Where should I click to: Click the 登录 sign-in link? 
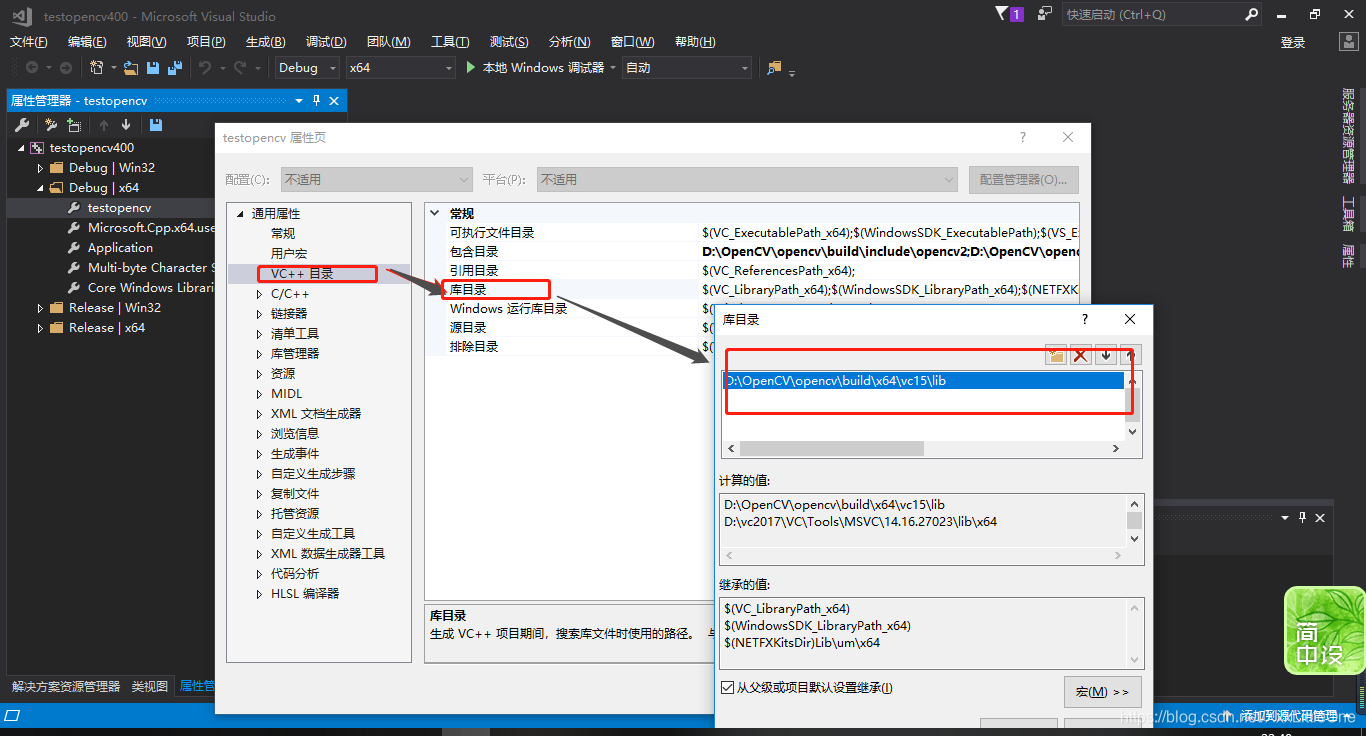(1293, 42)
